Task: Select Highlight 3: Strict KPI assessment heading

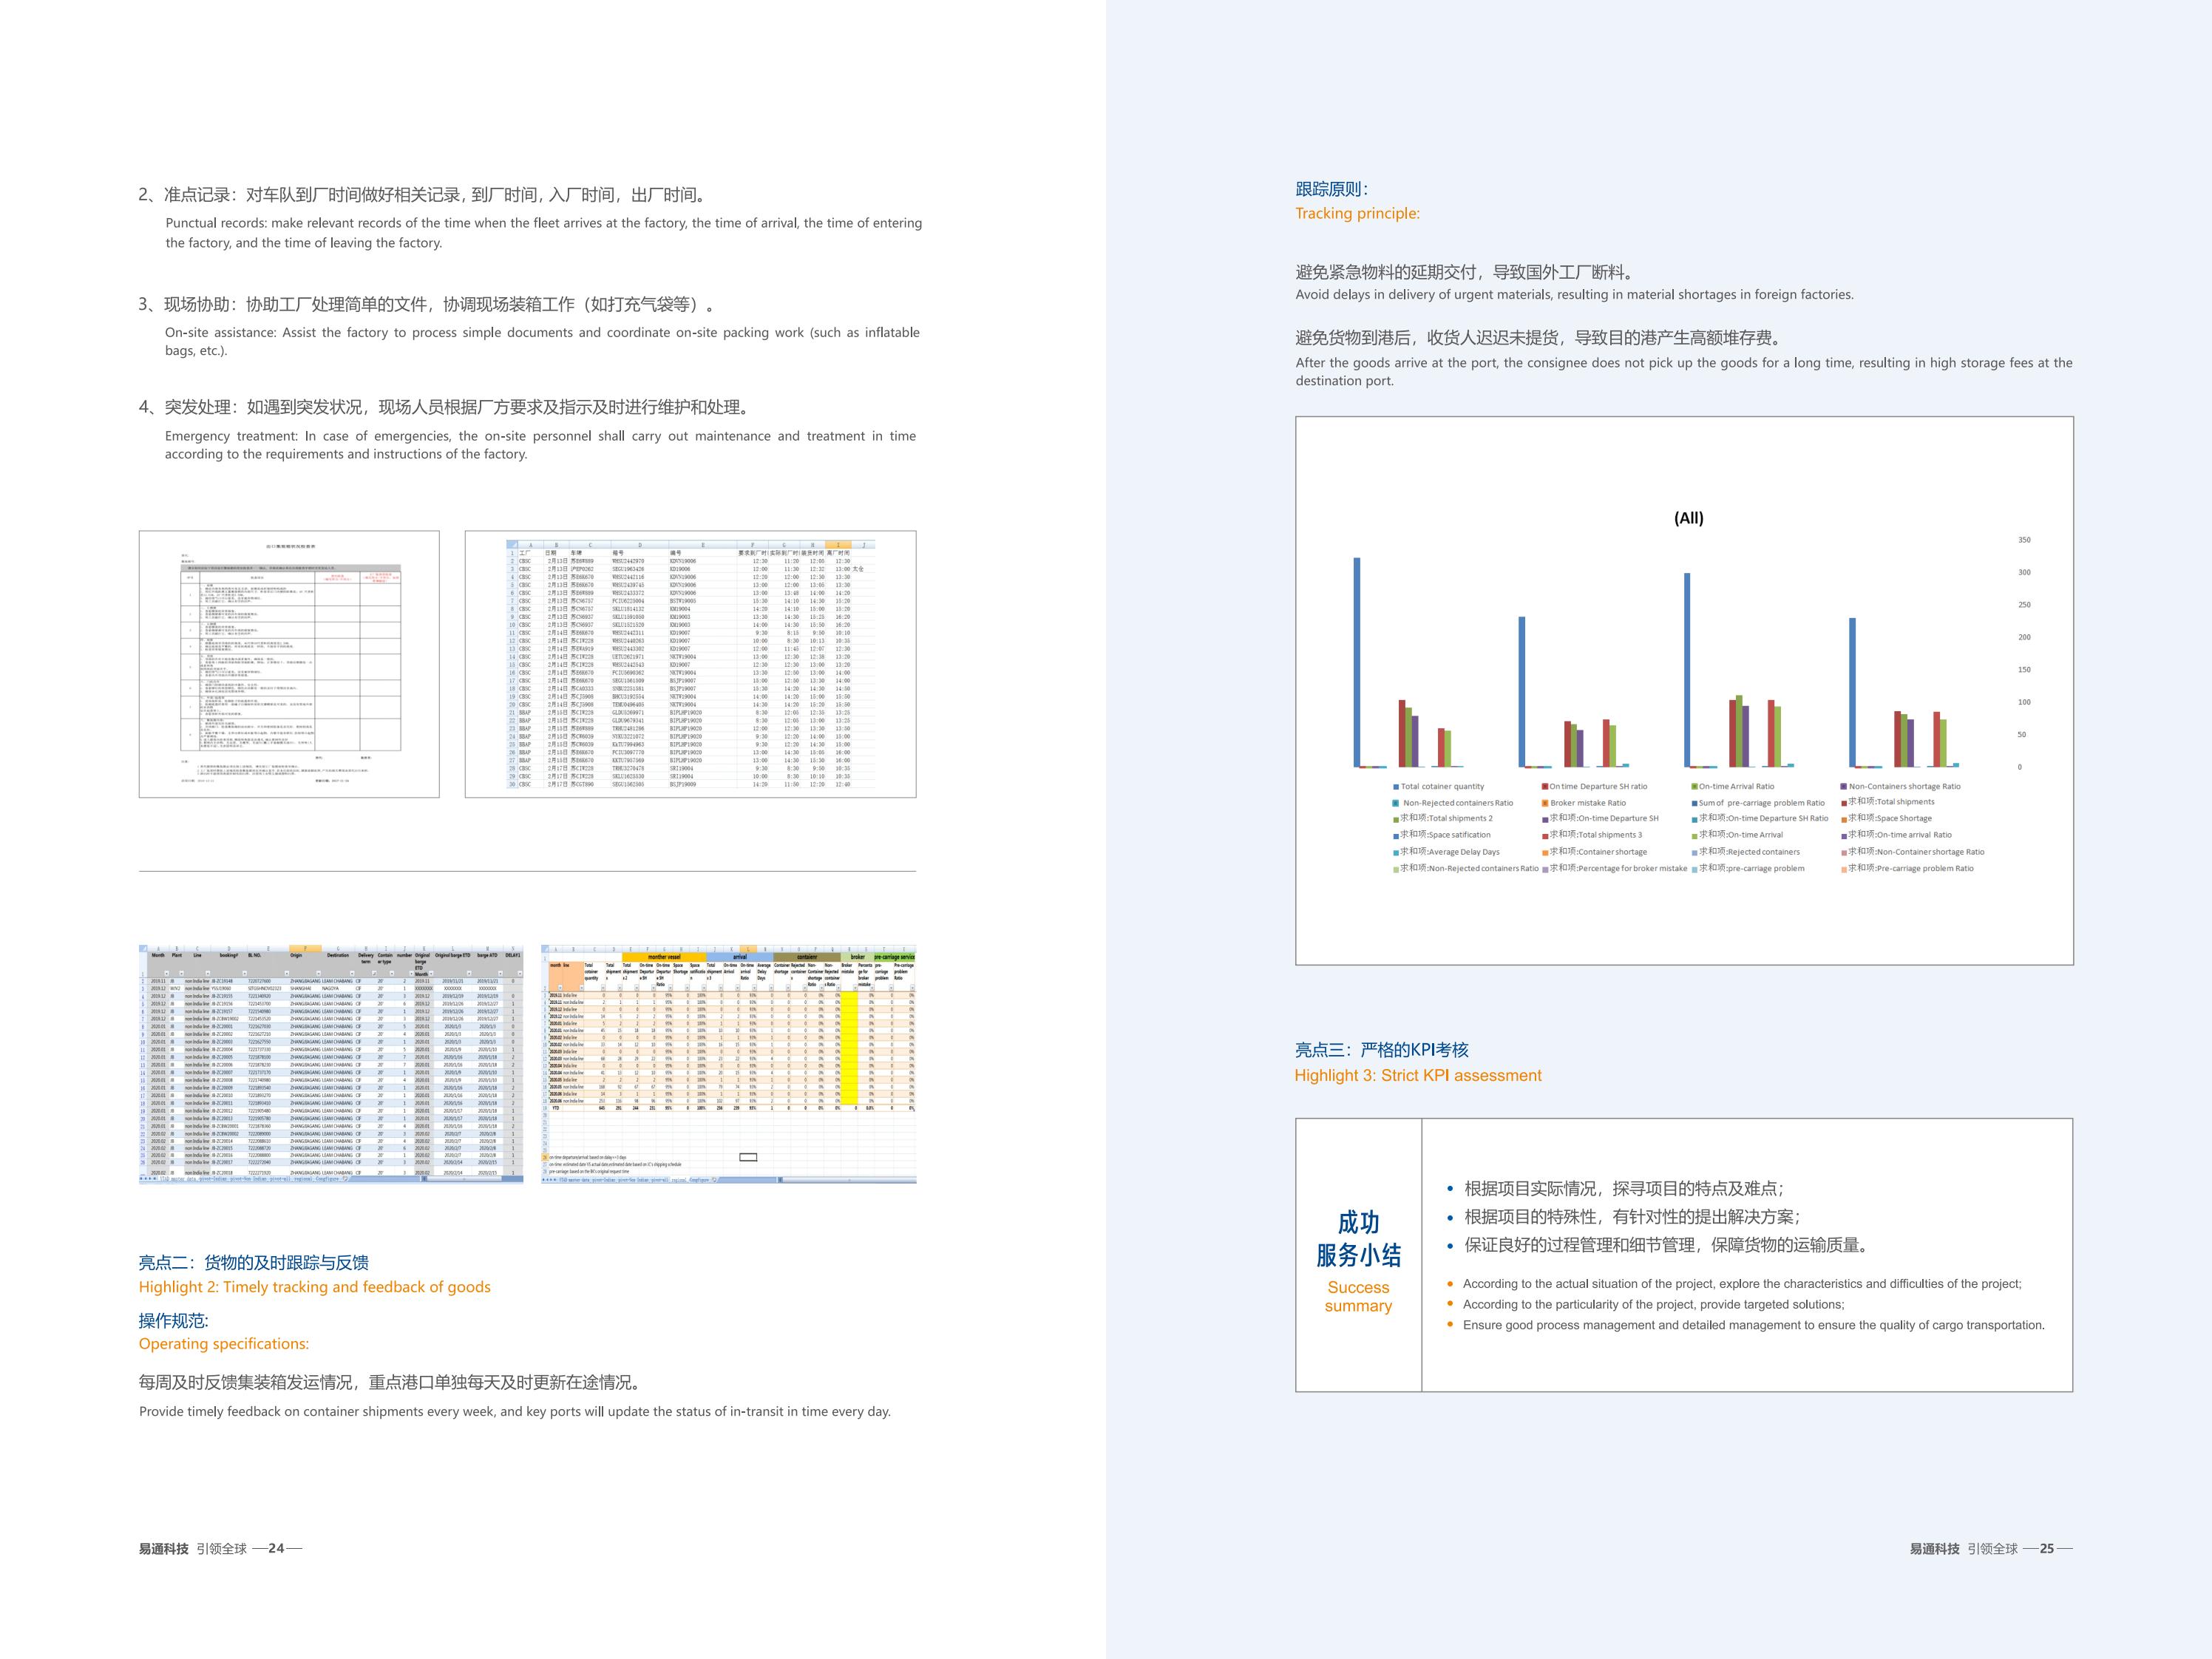Action: pyautogui.click(x=1418, y=1075)
